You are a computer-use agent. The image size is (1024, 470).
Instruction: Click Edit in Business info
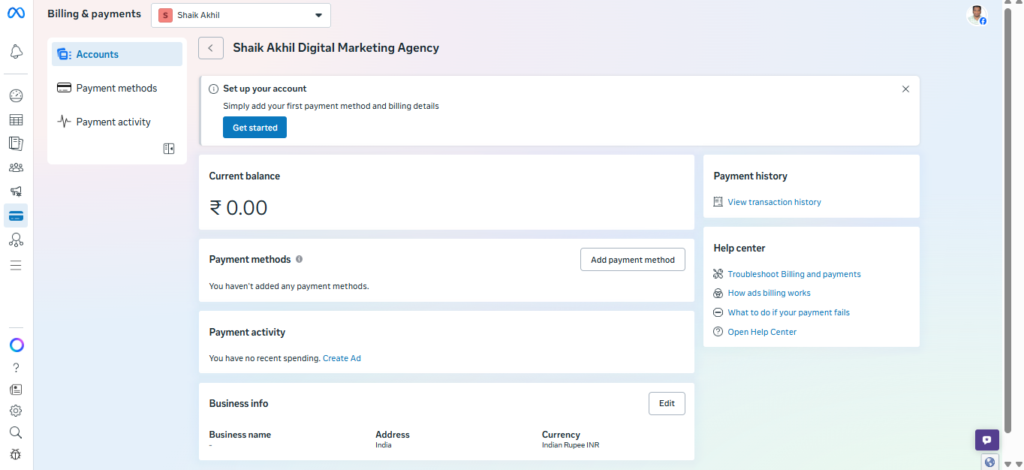point(667,403)
